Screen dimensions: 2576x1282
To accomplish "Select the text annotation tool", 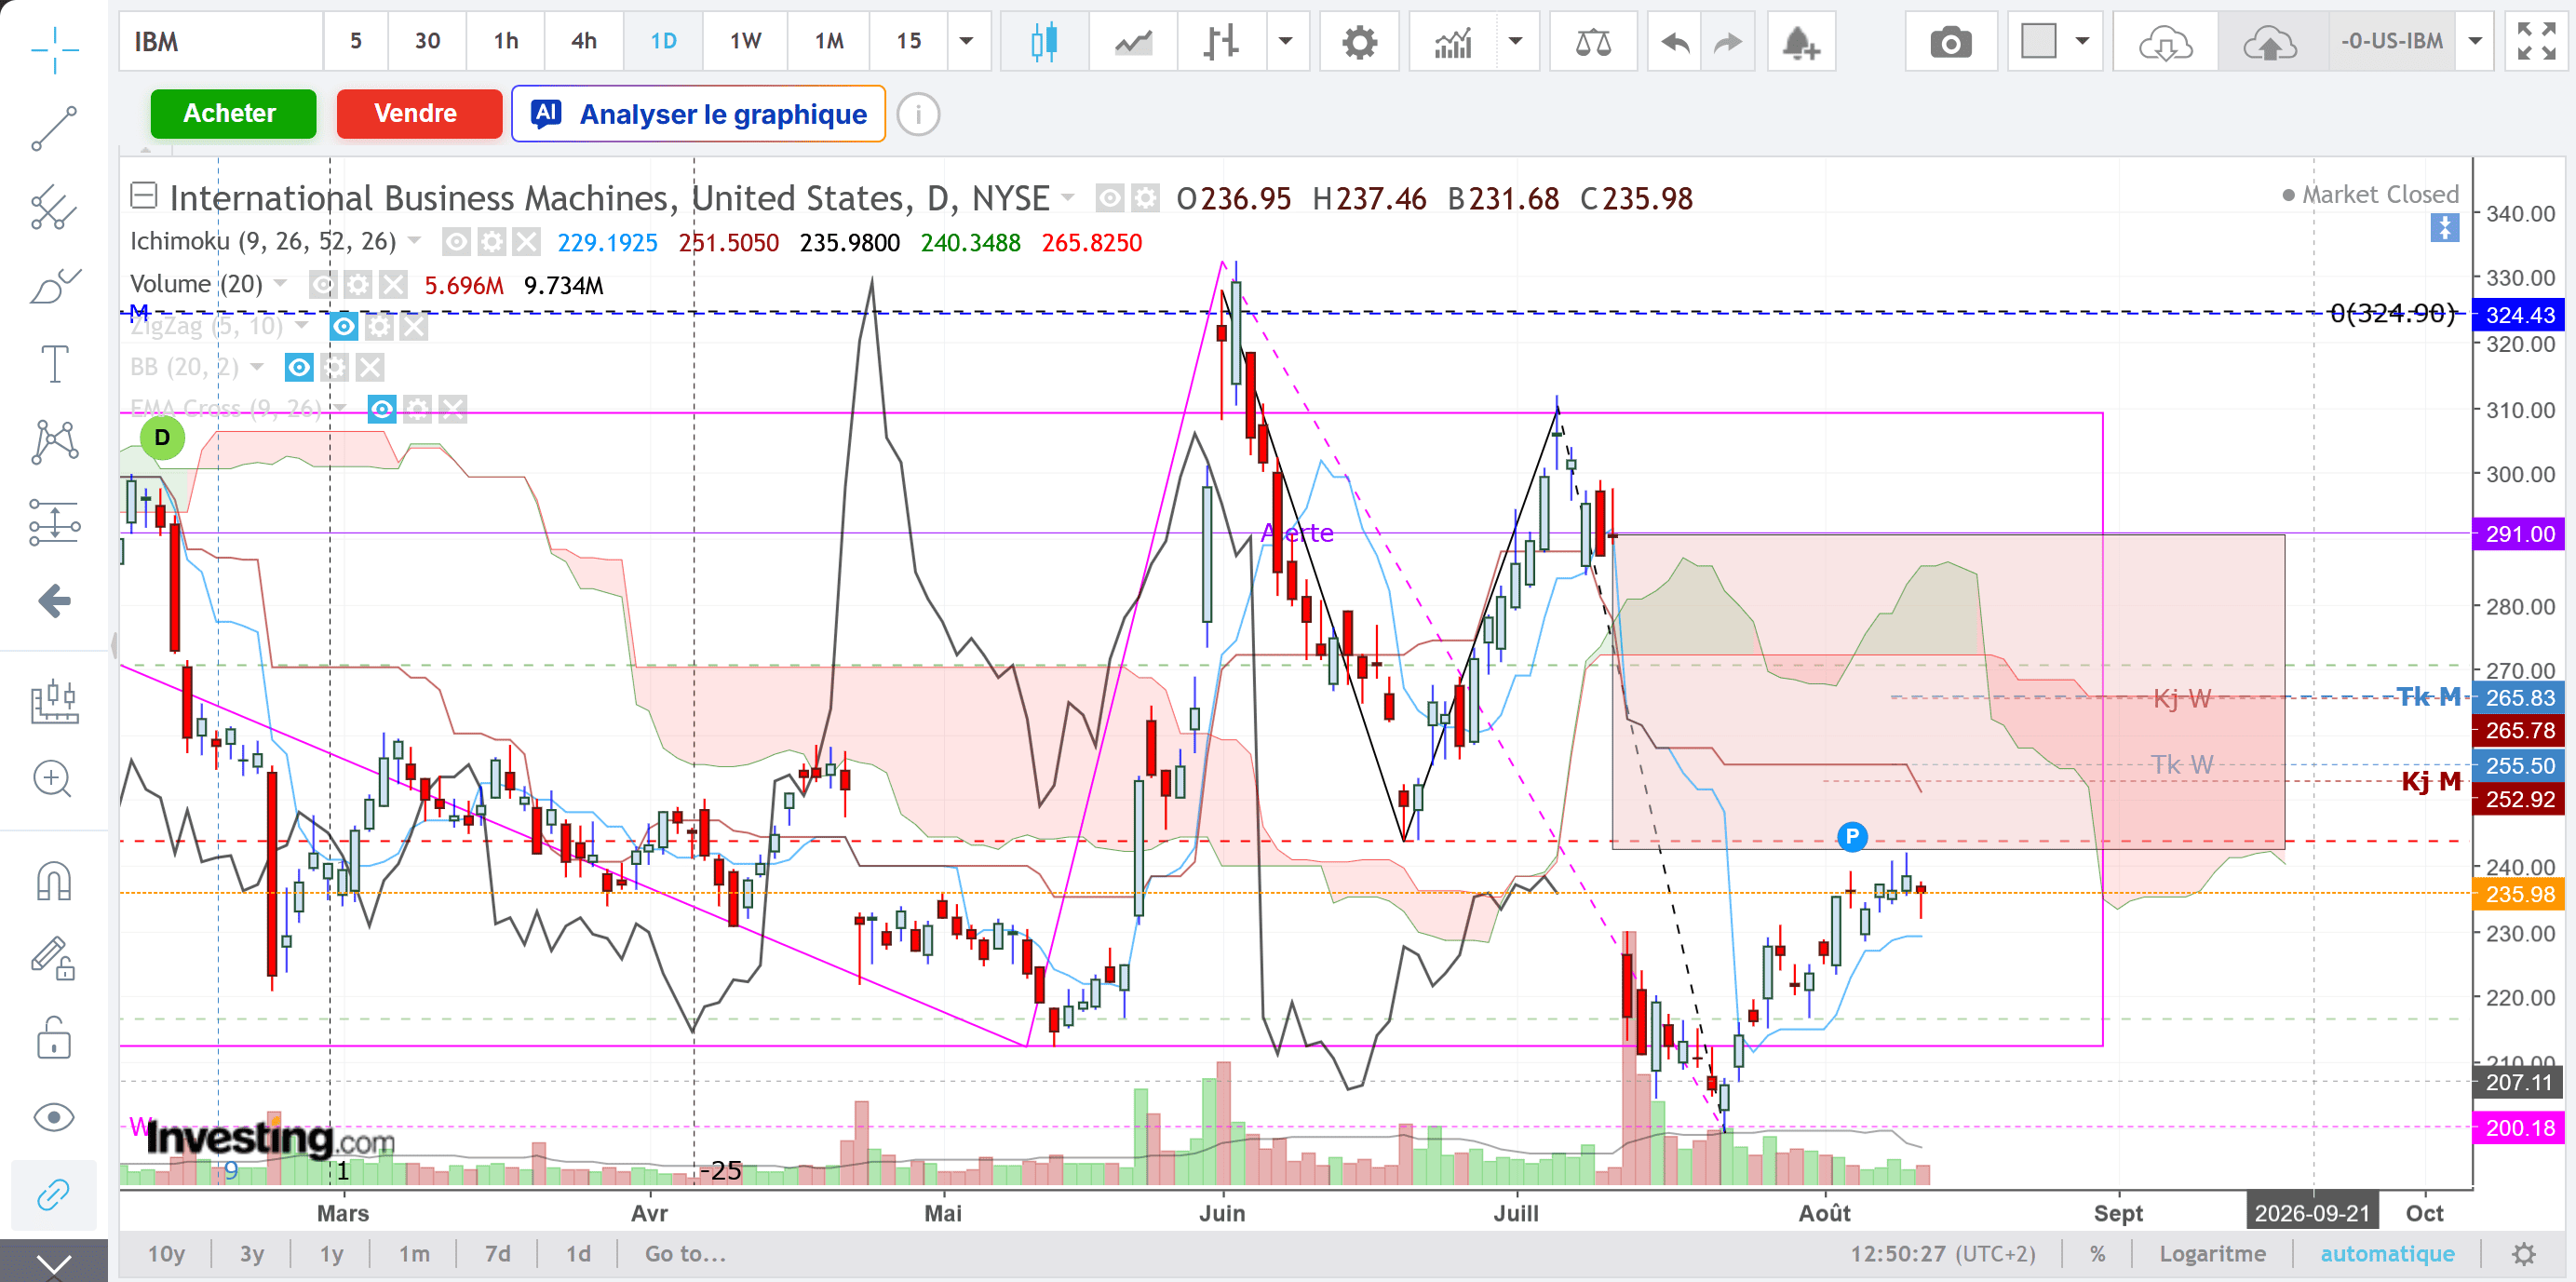I will (x=54, y=364).
